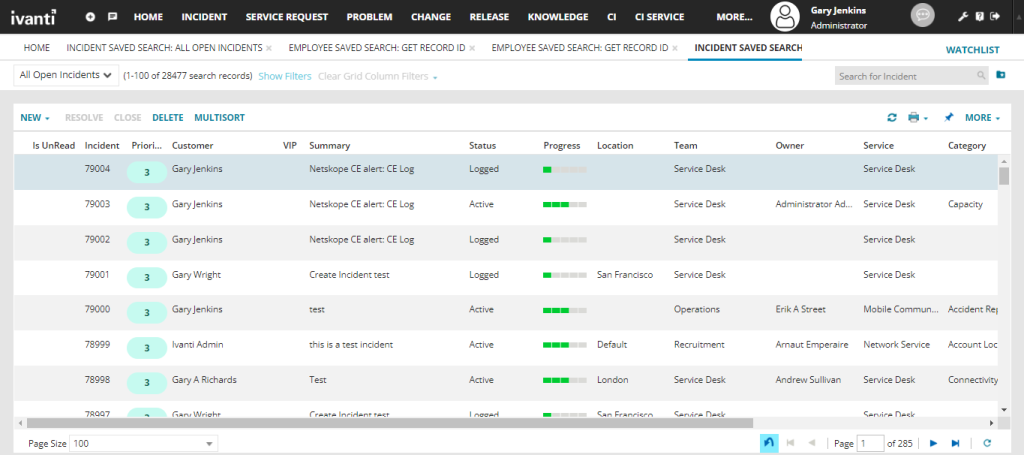1024x470 pixels.
Task: Open Clear Grid Column Filters dropdown arrow
Action: 435,78
